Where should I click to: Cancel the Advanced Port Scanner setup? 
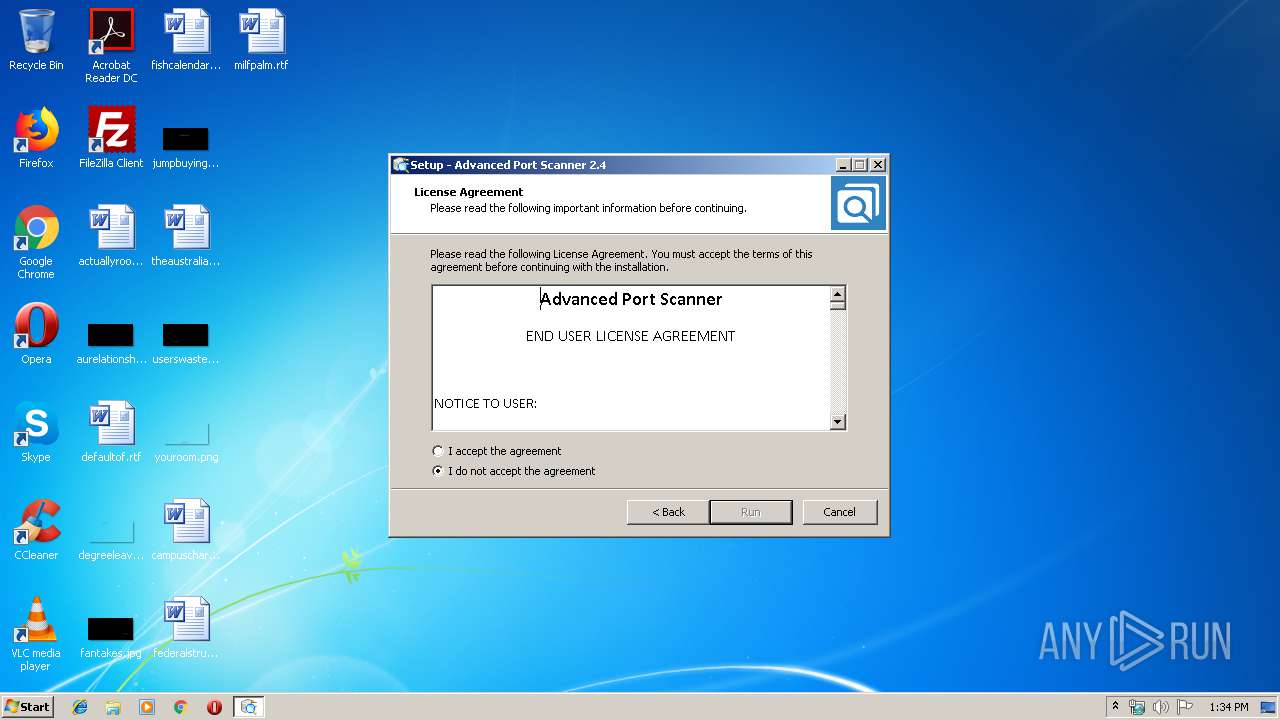tap(839, 512)
